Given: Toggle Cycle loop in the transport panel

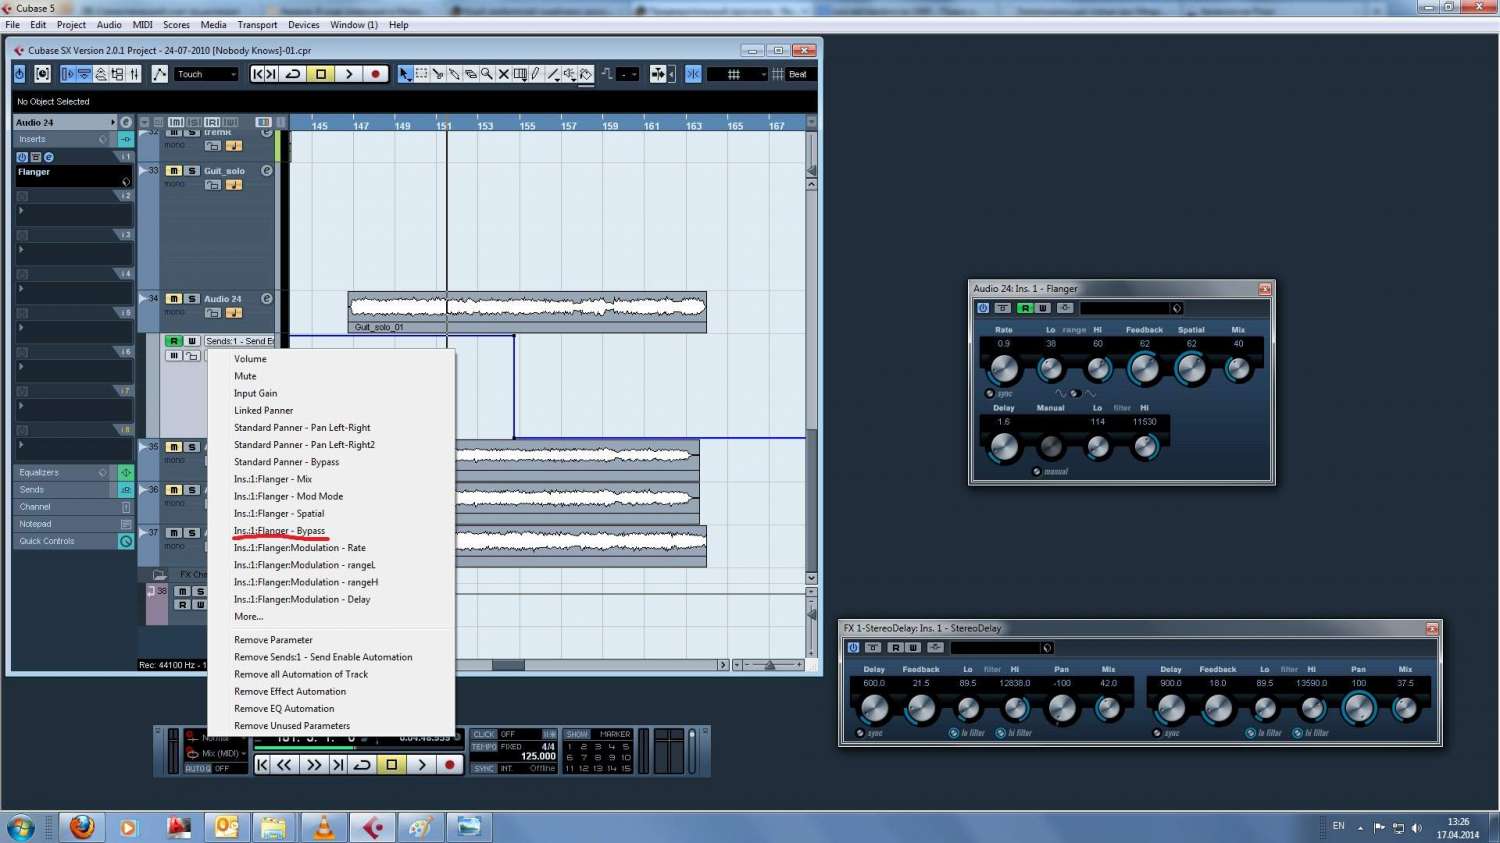Looking at the screenshot, I should pyautogui.click(x=363, y=765).
